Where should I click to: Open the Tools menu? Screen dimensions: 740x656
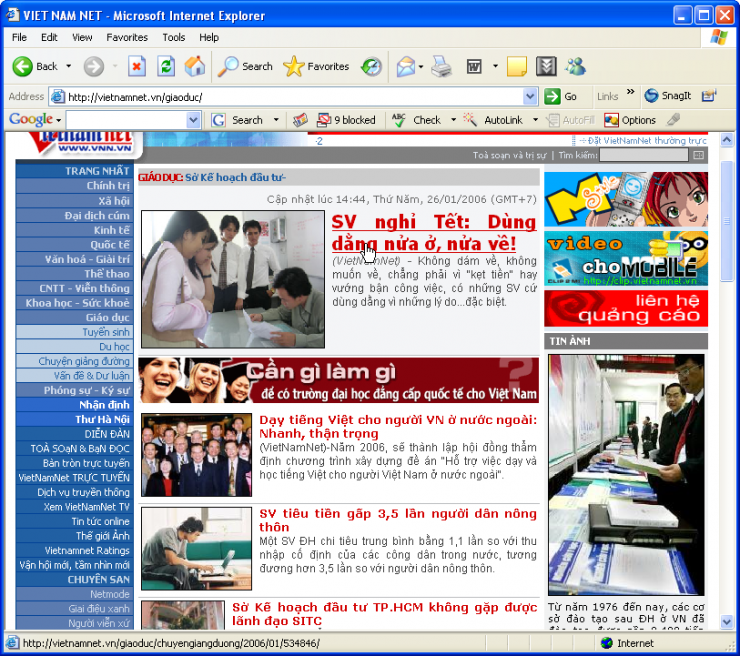pos(174,37)
